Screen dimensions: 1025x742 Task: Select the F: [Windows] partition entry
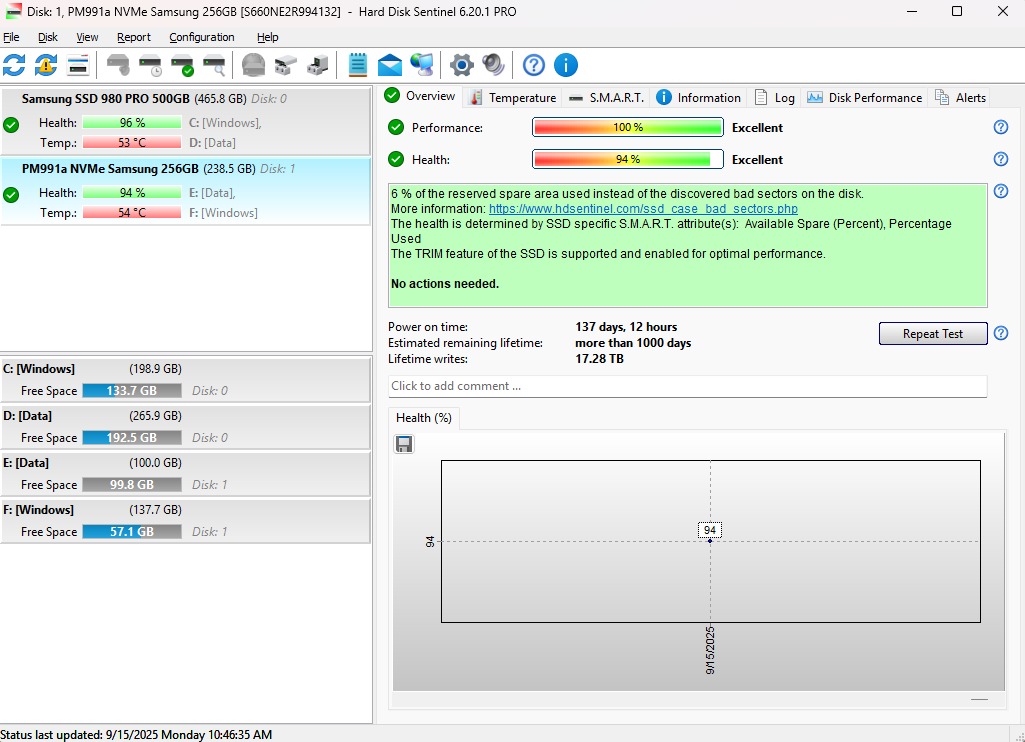tap(186, 520)
